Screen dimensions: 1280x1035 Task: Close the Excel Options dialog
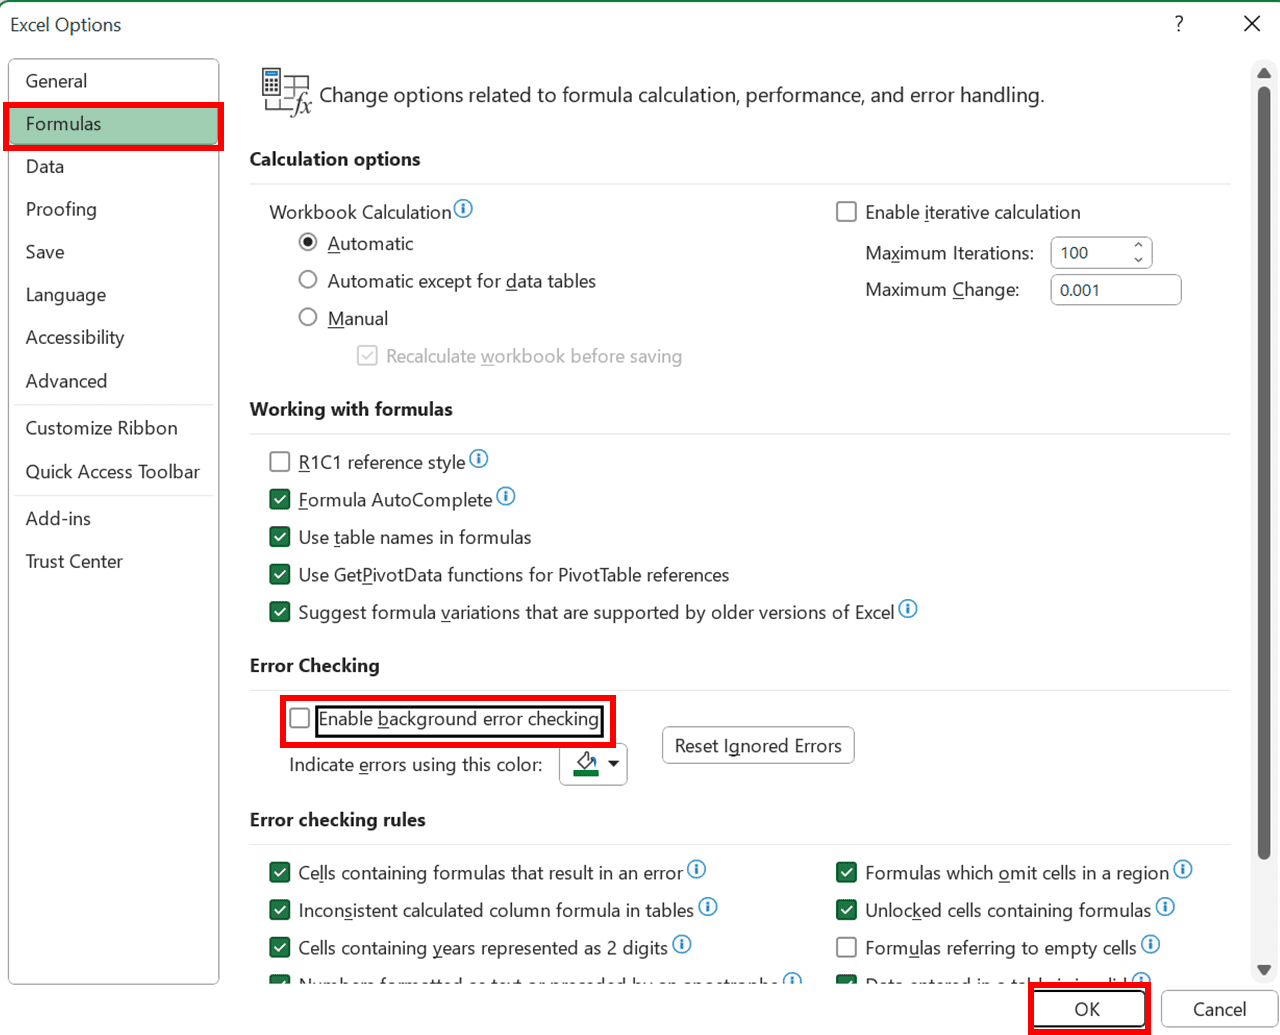tap(1252, 24)
